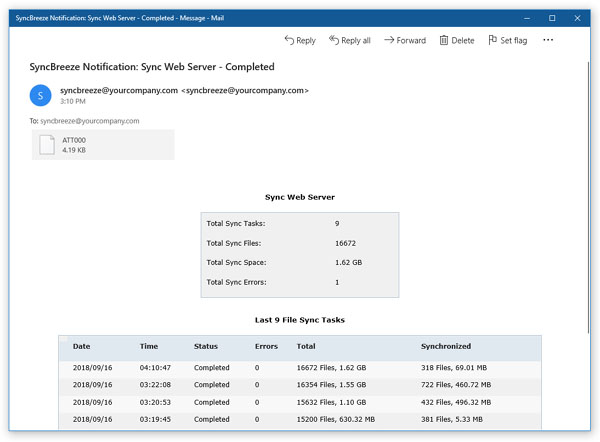
Task: Click the 3:10 PM timestamp
Action: point(73,101)
